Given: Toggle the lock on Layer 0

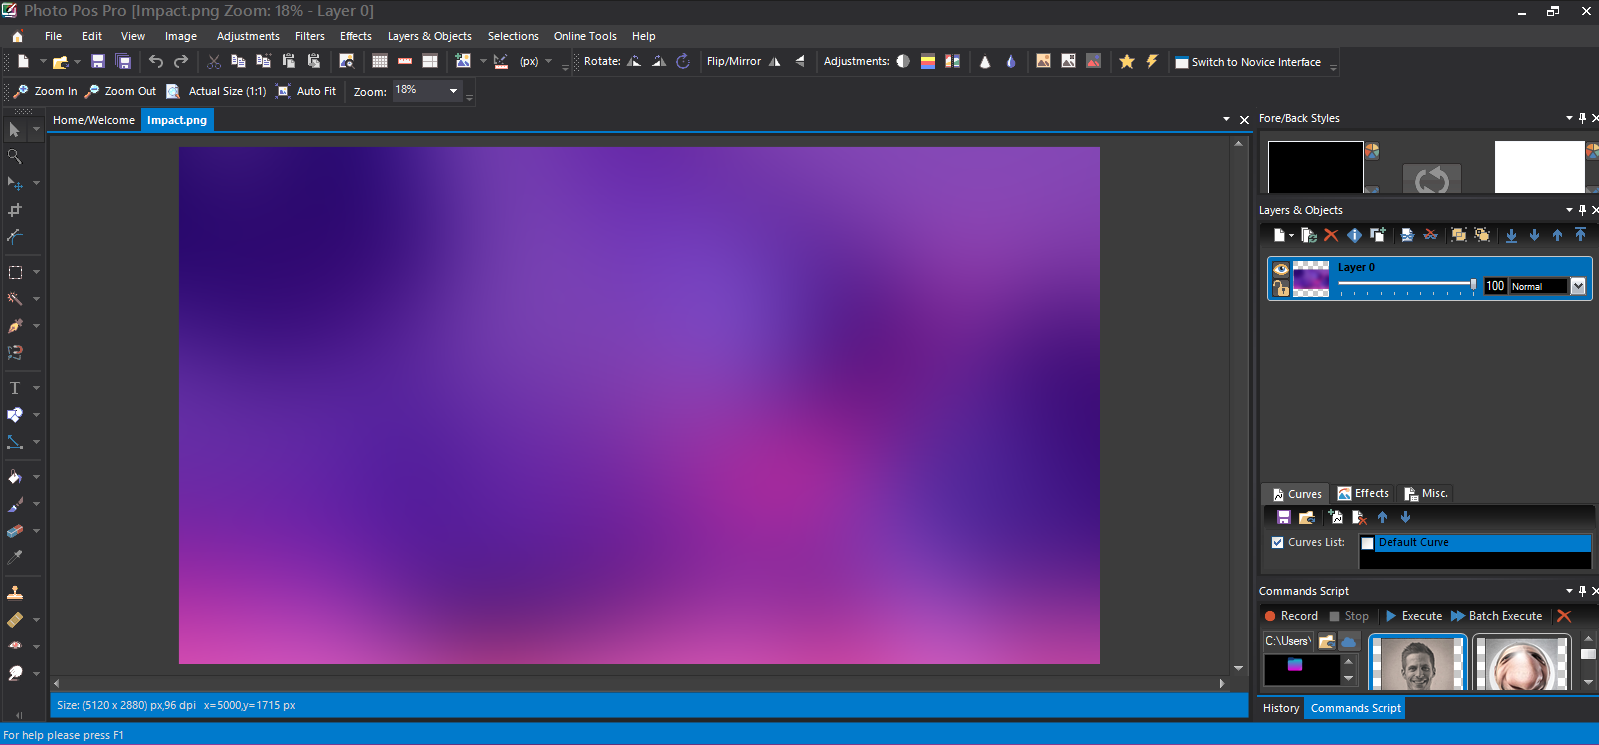Looking at the screenshot, I should pos(1280,288).
